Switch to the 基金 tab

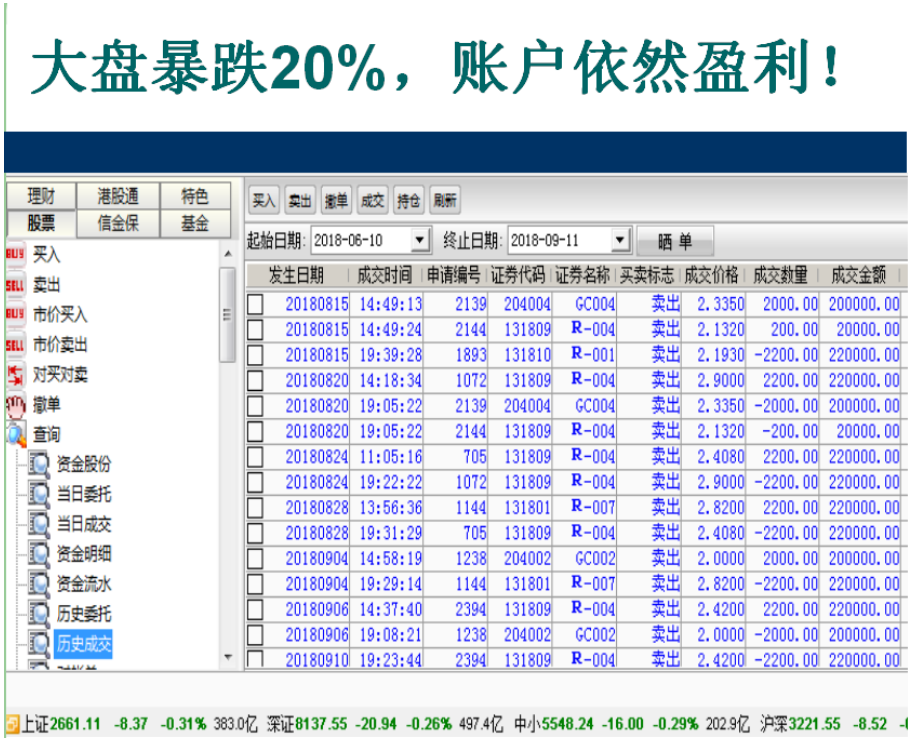[195, 224]
